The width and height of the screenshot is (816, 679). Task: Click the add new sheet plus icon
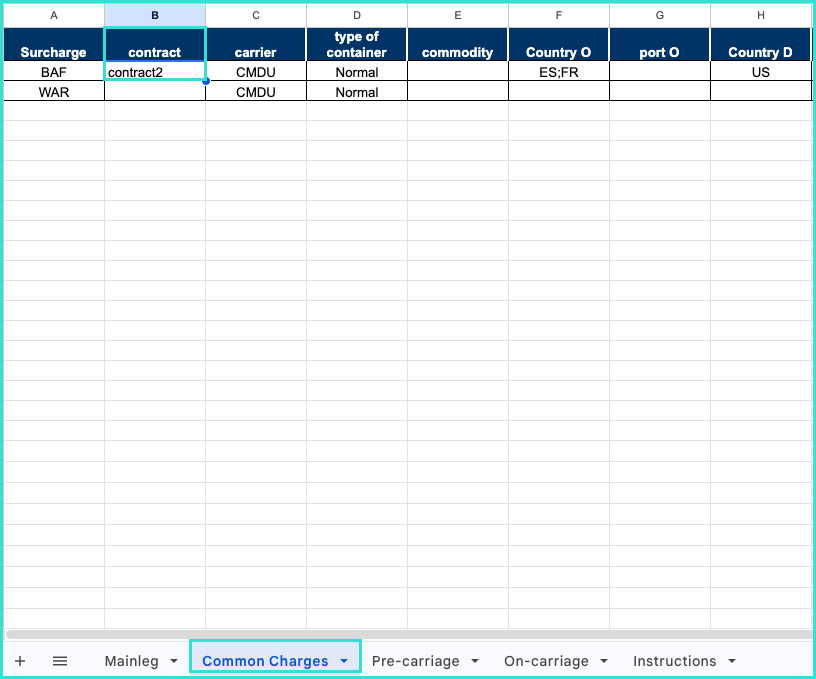[20, 661]
